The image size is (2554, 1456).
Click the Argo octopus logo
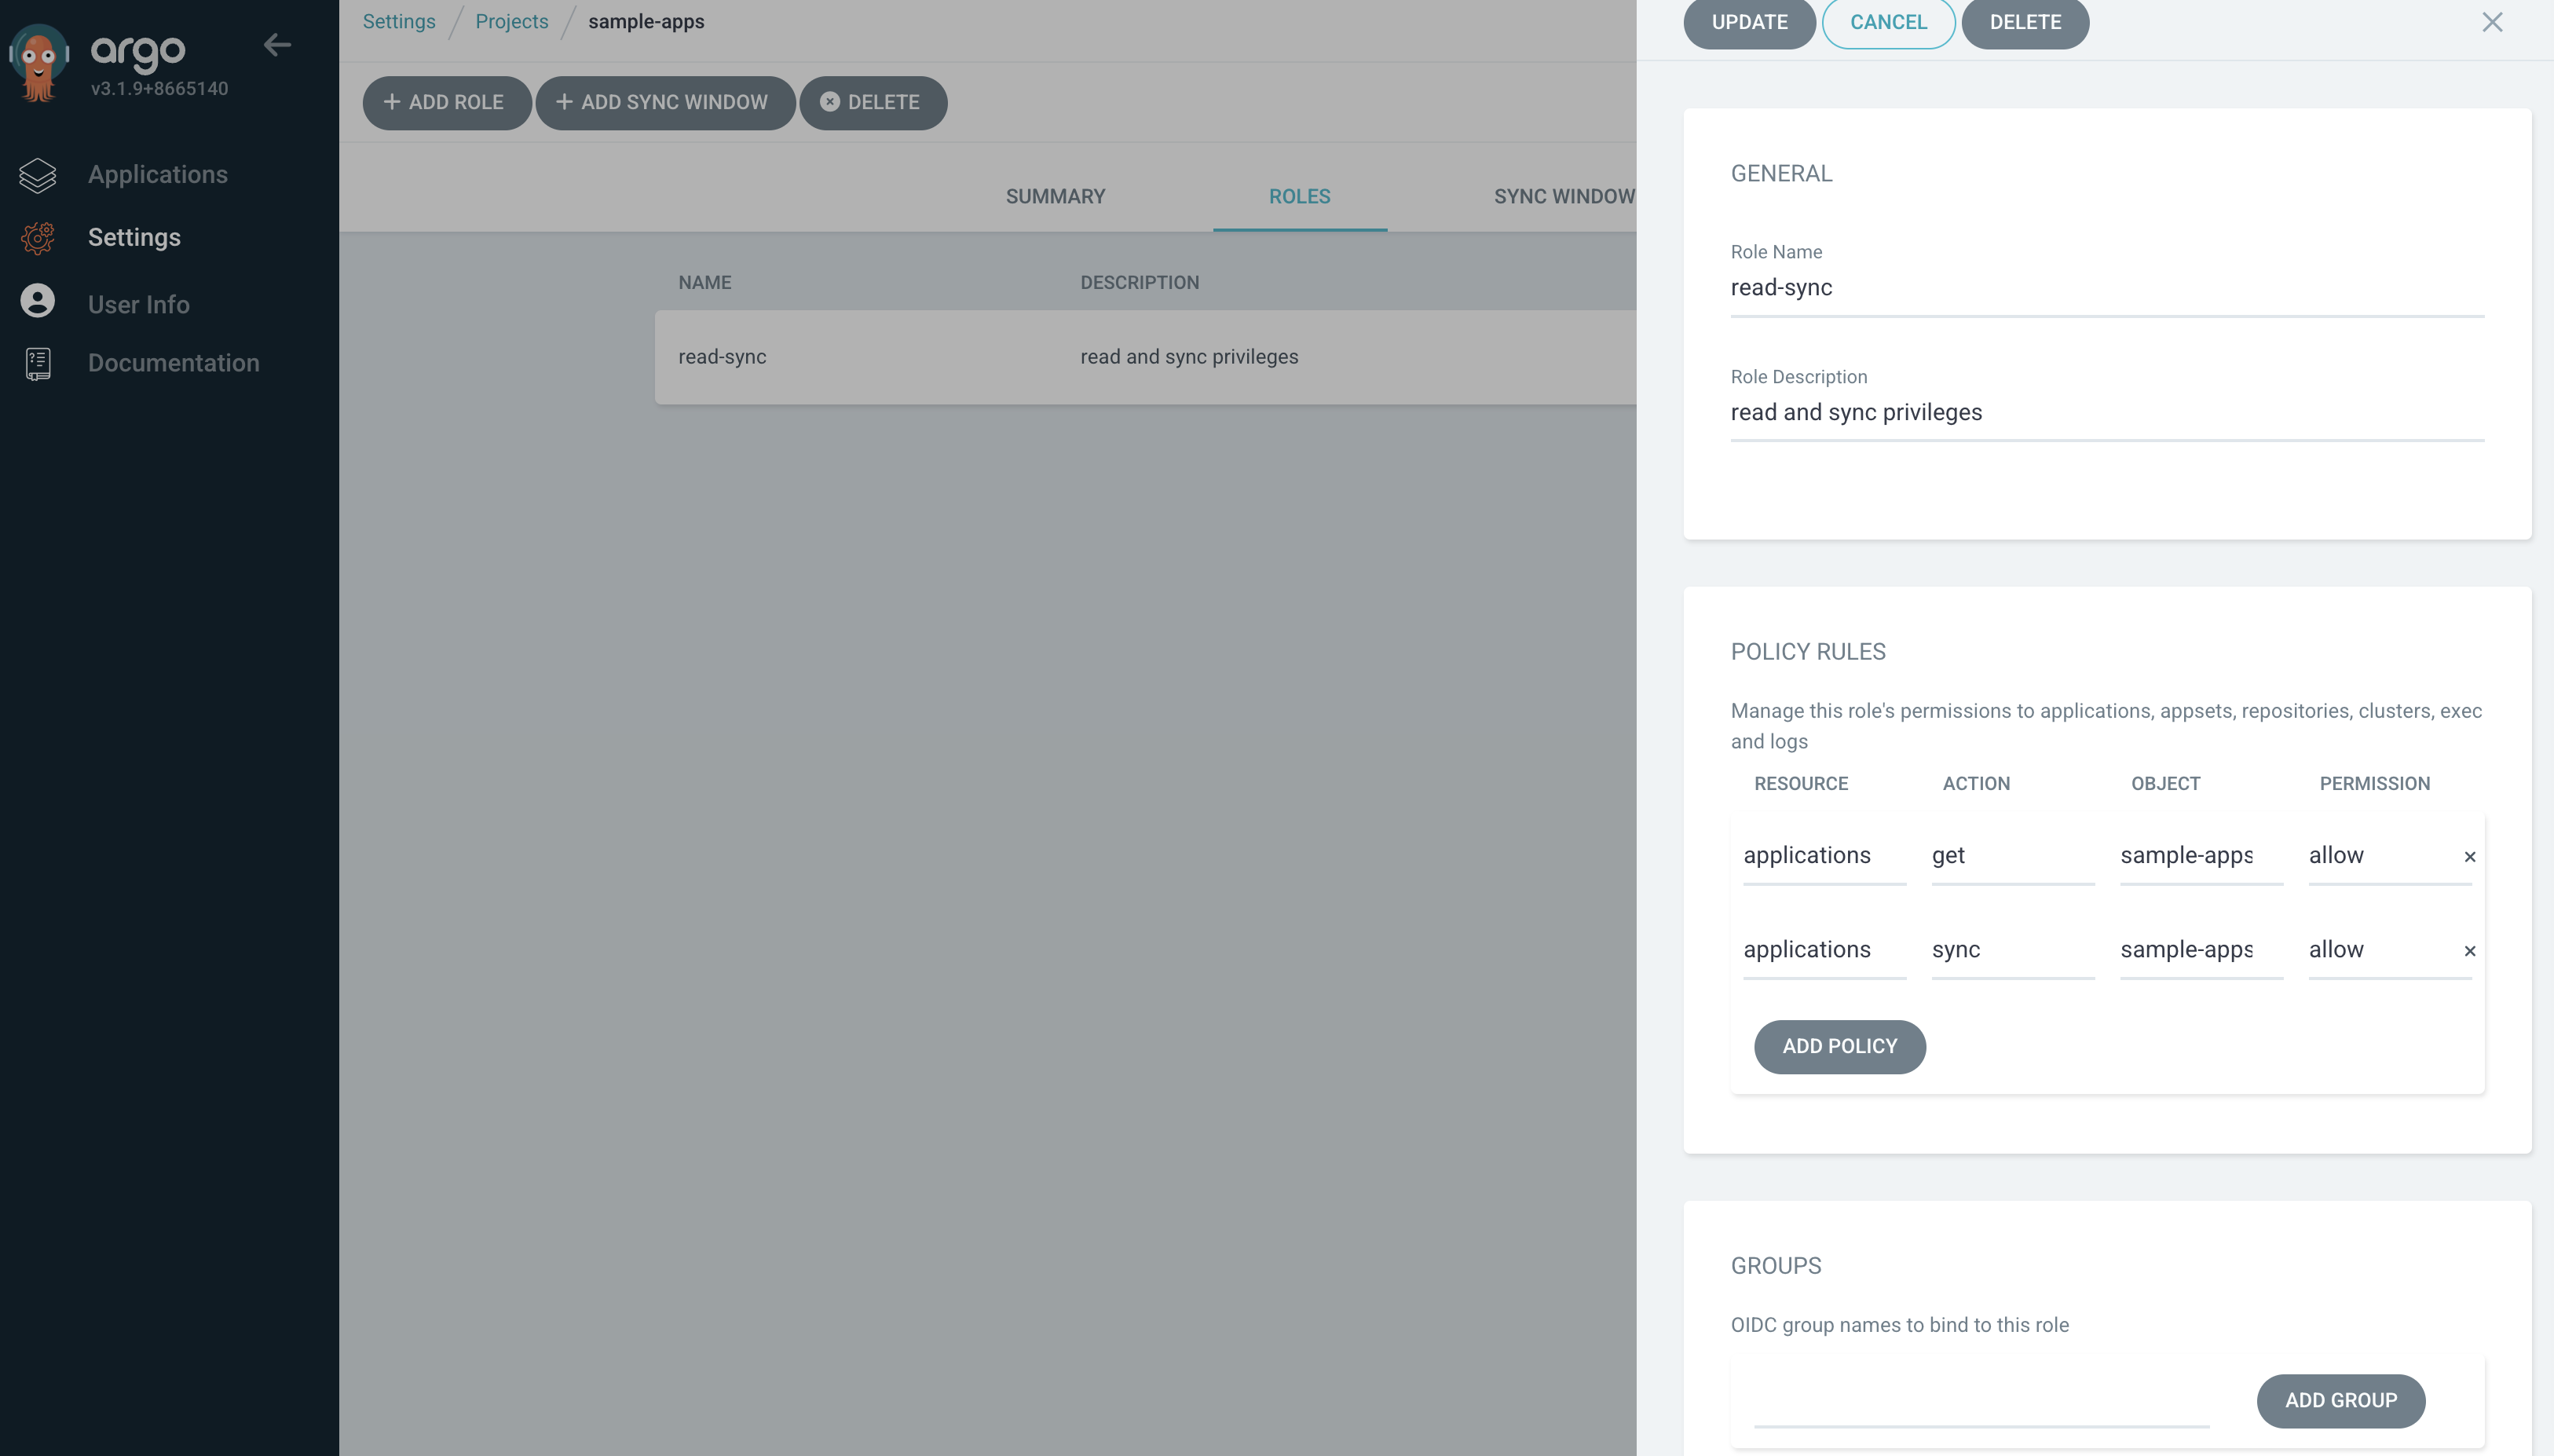click(39, 62)
